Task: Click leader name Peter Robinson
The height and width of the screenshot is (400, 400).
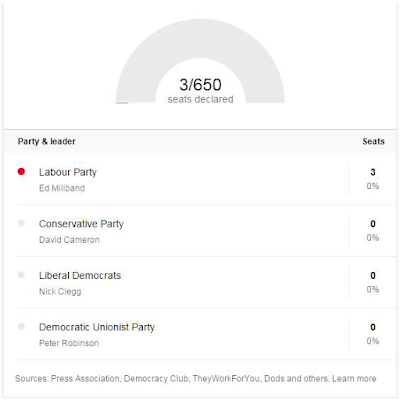Action: [69, 343]
